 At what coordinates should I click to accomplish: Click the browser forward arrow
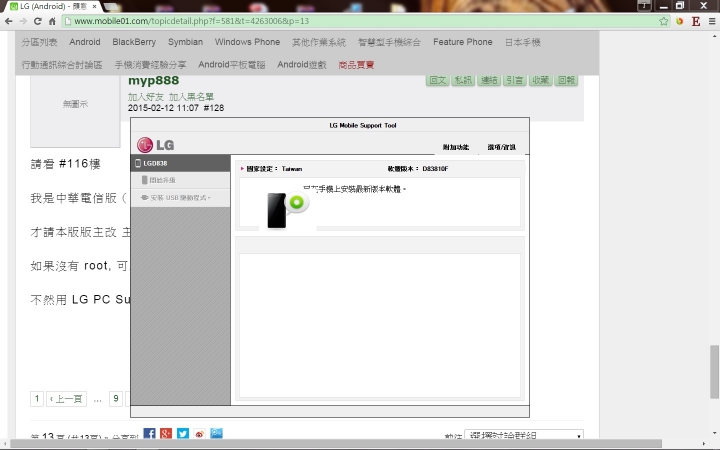pos(23,21)
